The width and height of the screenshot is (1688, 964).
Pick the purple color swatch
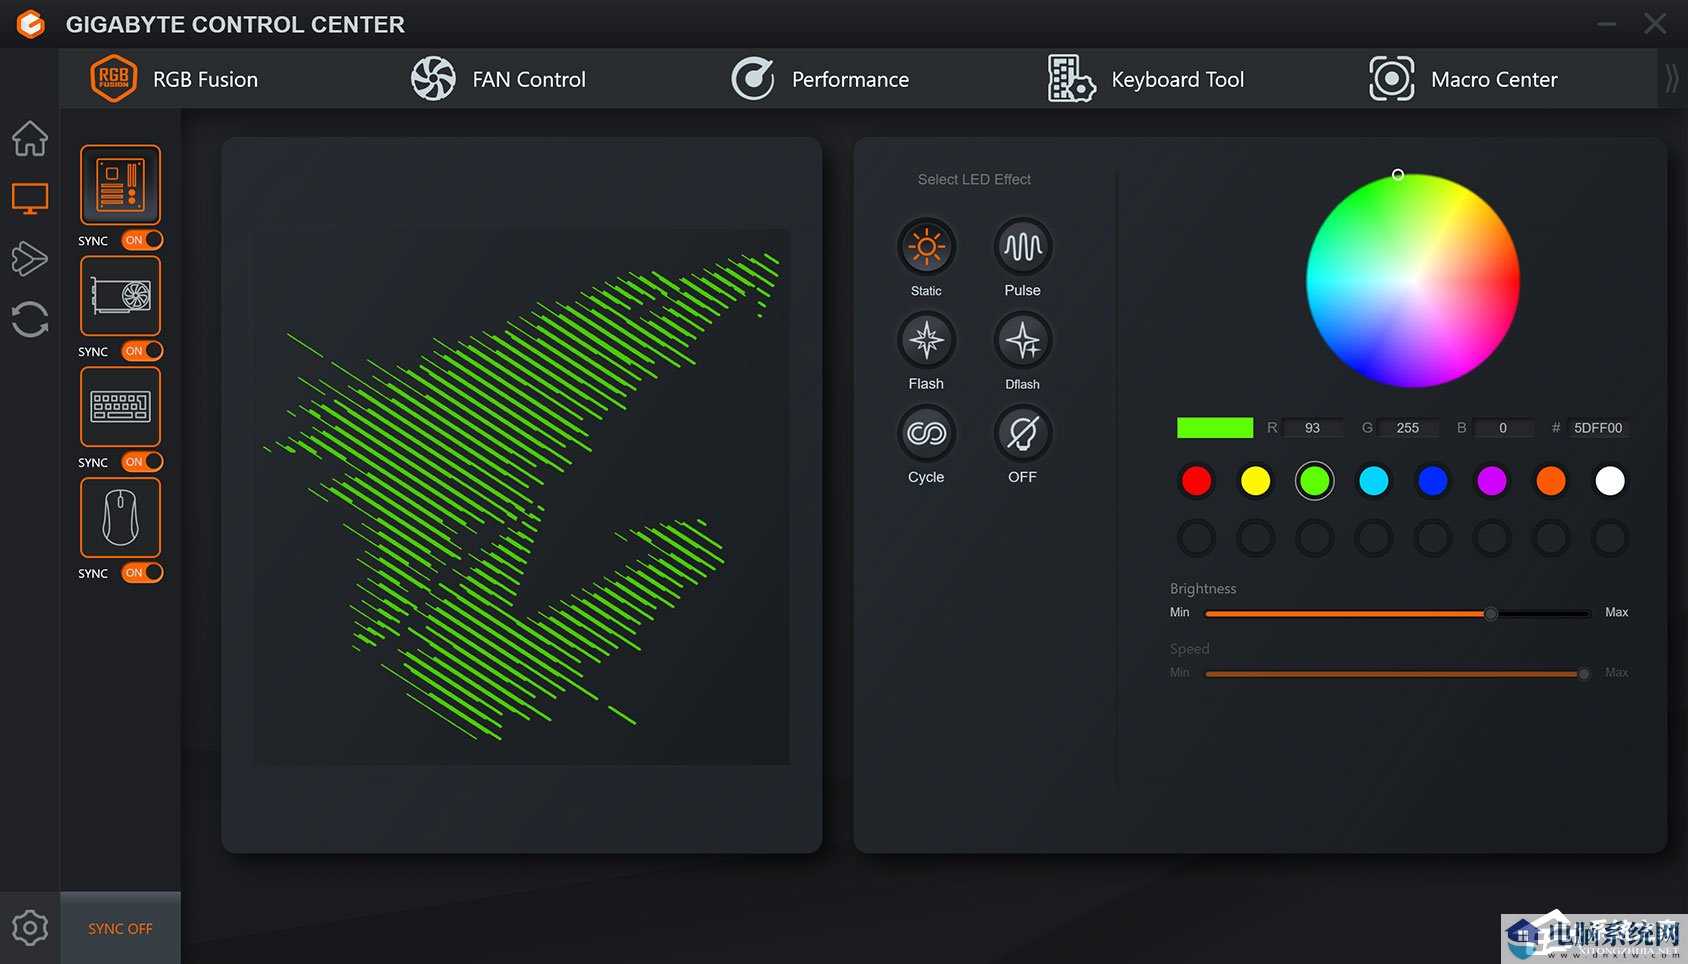[1491, 481]
